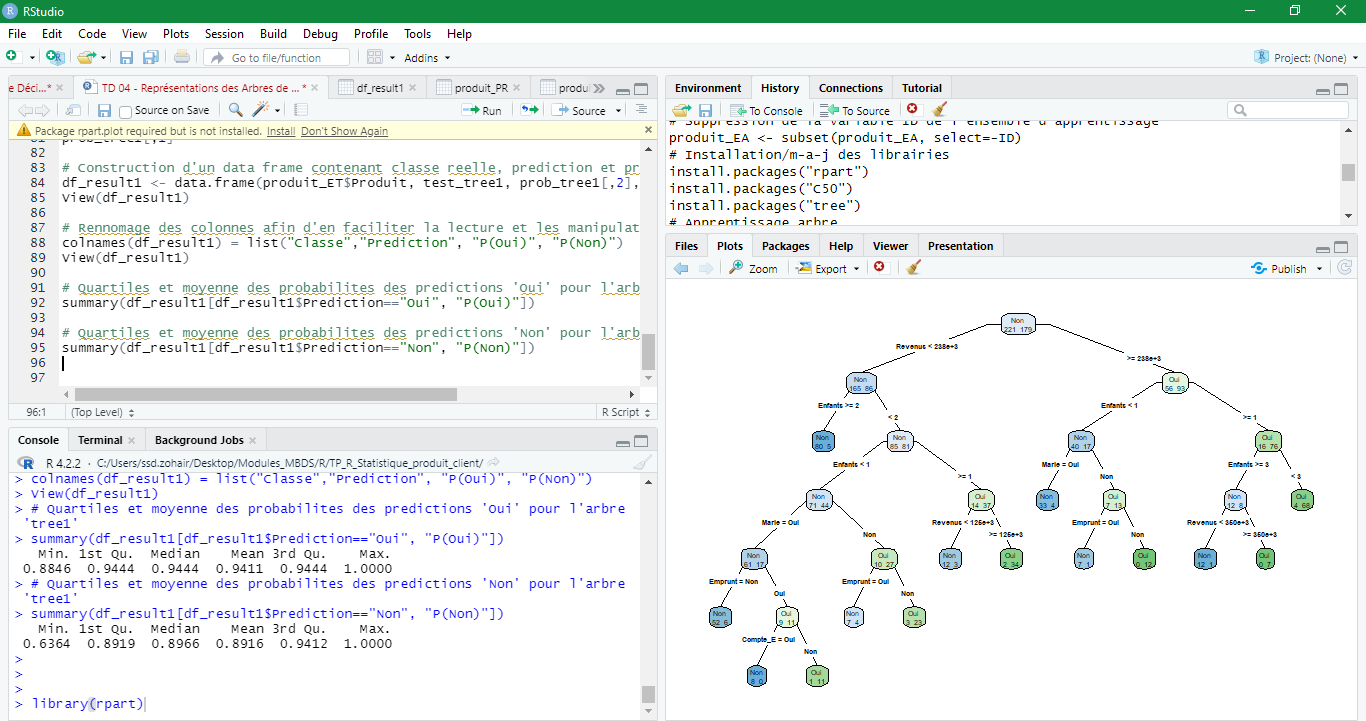Remove current plot using the red X icon
This screenshot has height=721, width=1366.
click(x=880, y=268)
